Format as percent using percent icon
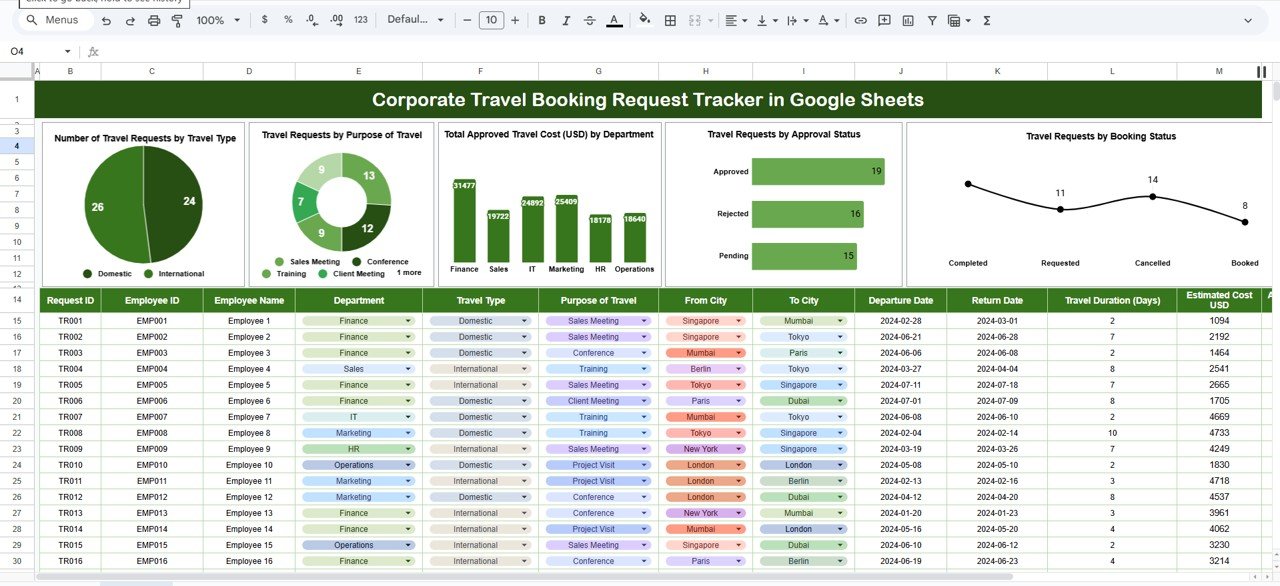Image resolution: width=1280 pixels, height=586 pixels. pyautogui.click(x=286, y=20)
